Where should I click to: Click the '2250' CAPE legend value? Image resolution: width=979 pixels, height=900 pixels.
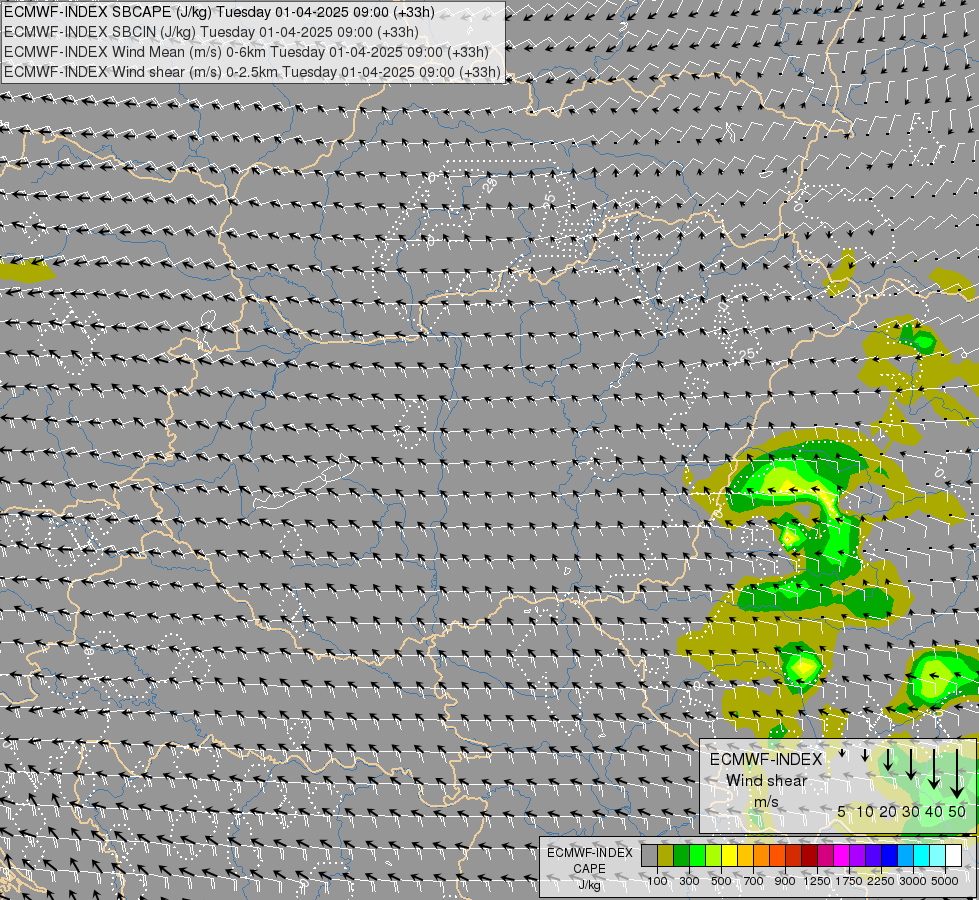pos(881,881)
